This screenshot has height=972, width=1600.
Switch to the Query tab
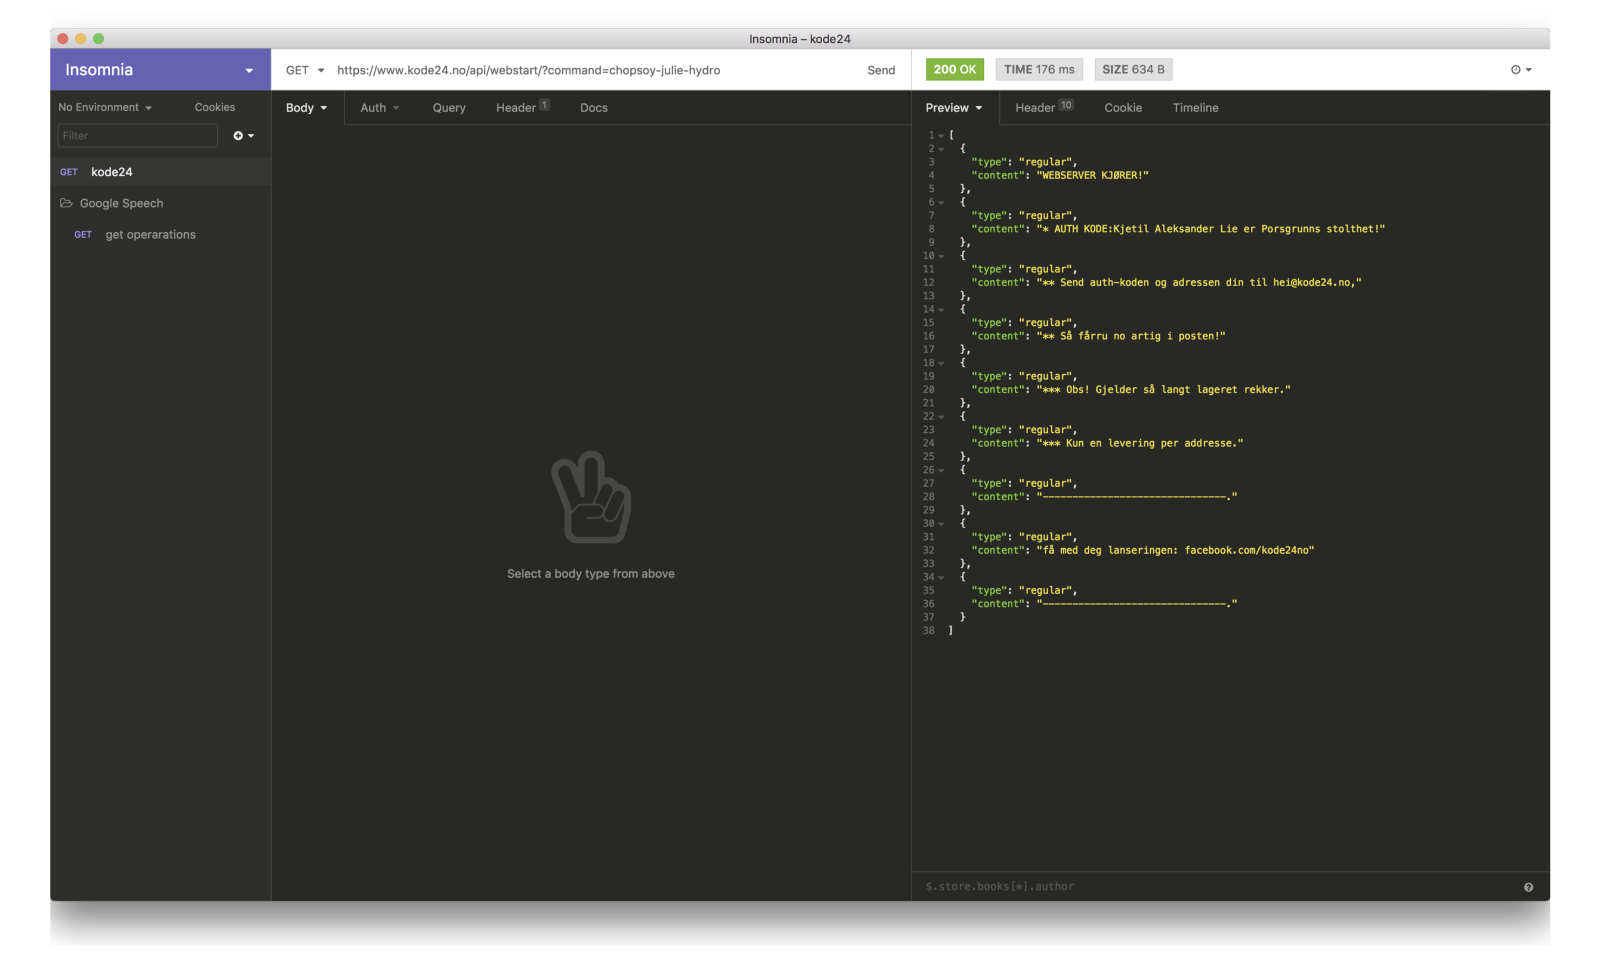click(449, 108)
